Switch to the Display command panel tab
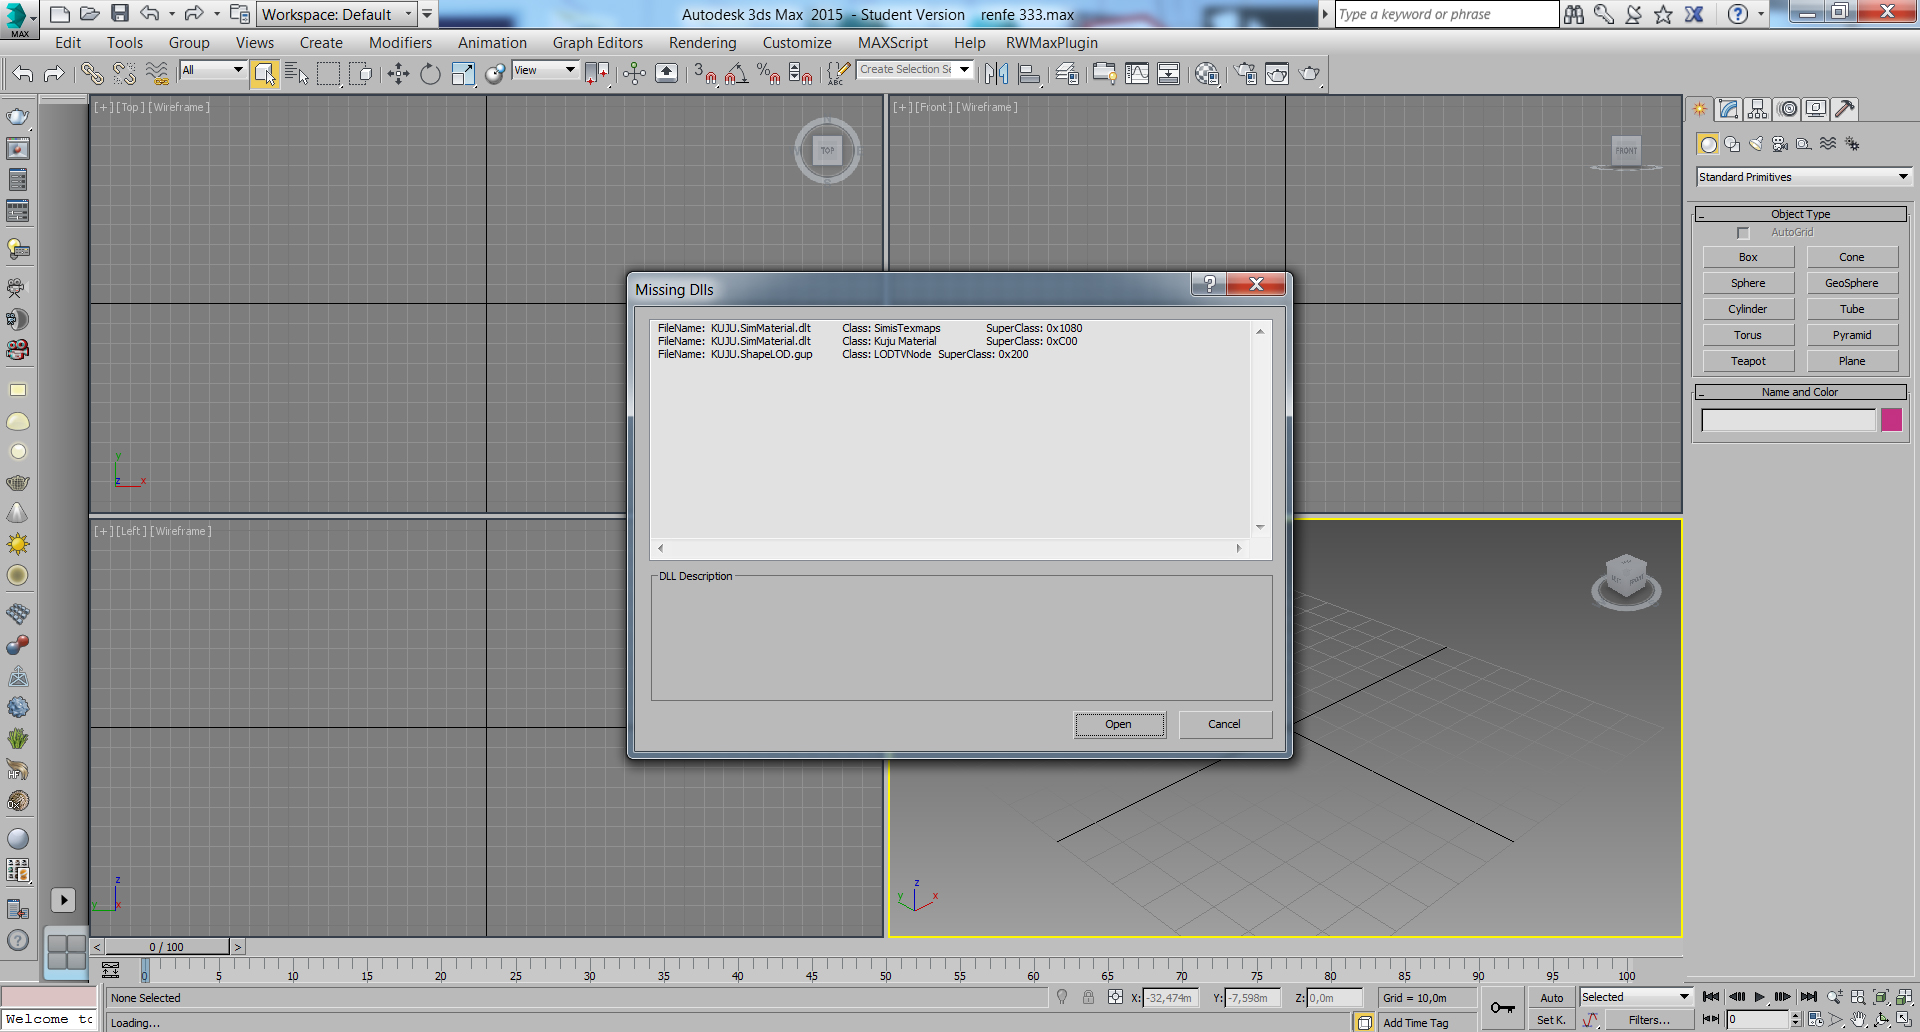 click(1817, 109)
